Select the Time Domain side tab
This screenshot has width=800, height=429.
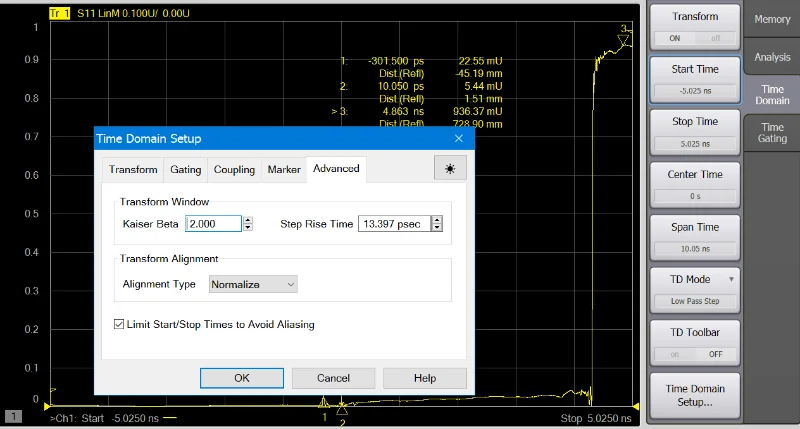point(772,95)
